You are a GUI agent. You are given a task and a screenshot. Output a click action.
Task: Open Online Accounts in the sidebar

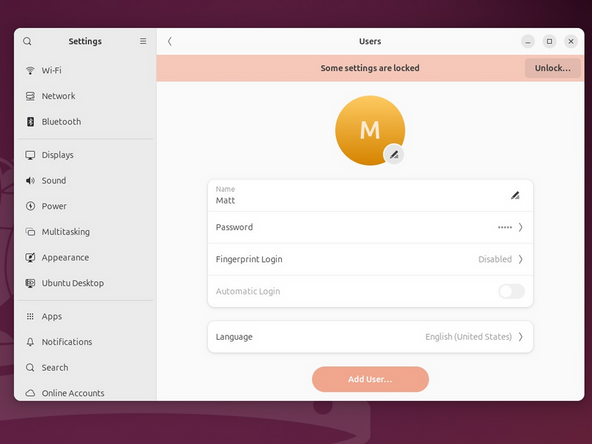click(x=85, y=393)
